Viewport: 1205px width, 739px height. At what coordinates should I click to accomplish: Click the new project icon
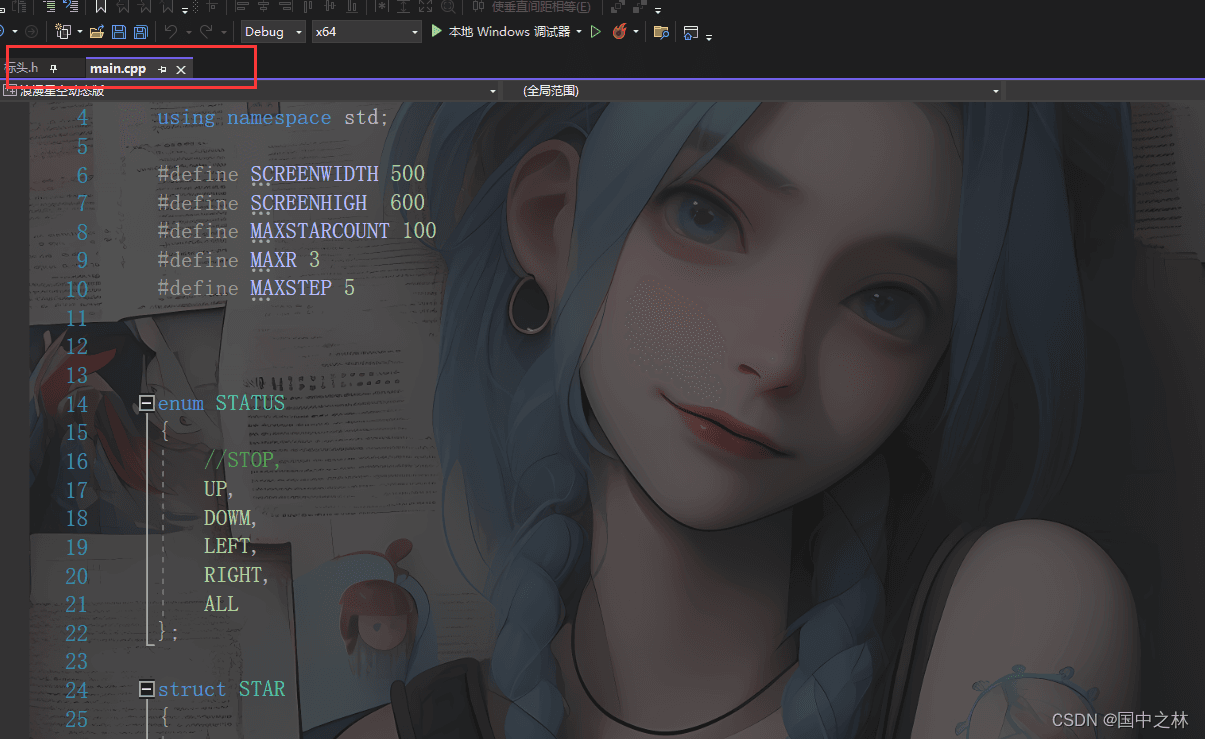point(64,32)
